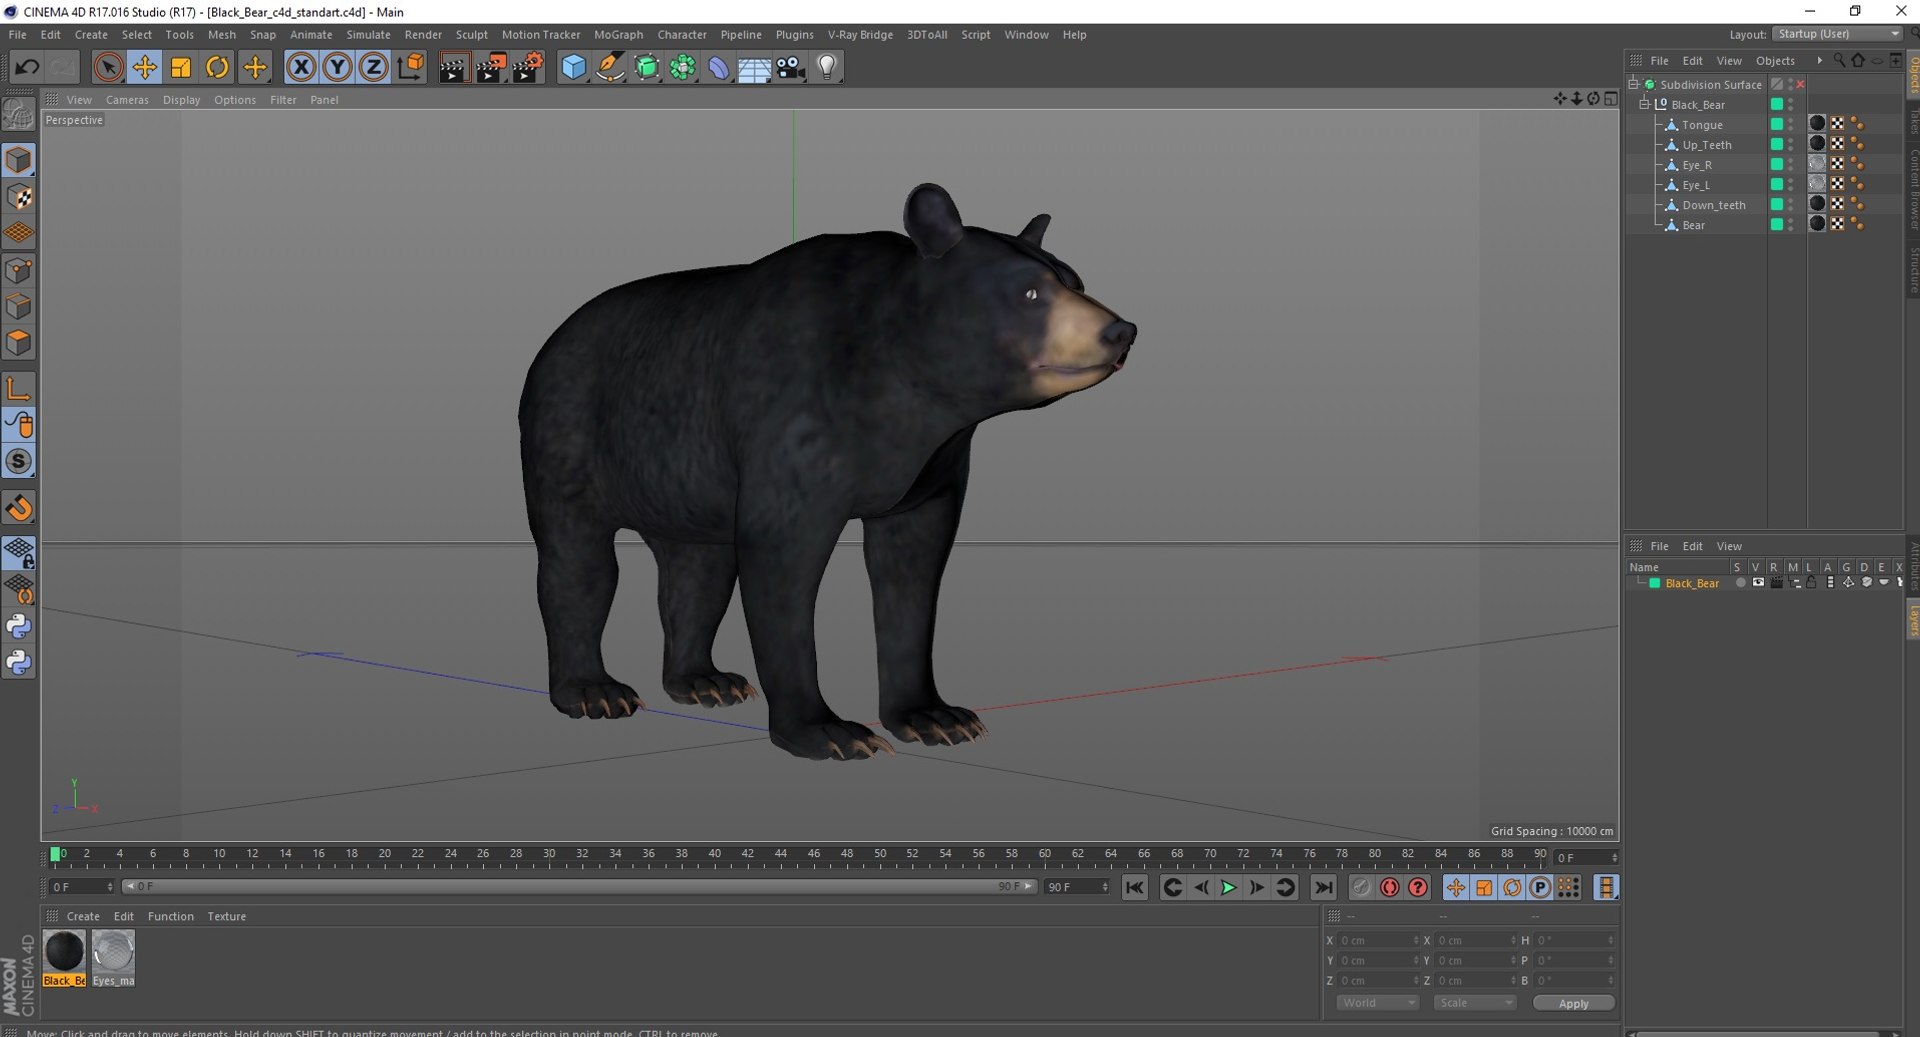Open the MoGraph menu
The height and width of the screenshot is (1037, 1920).
618,34
